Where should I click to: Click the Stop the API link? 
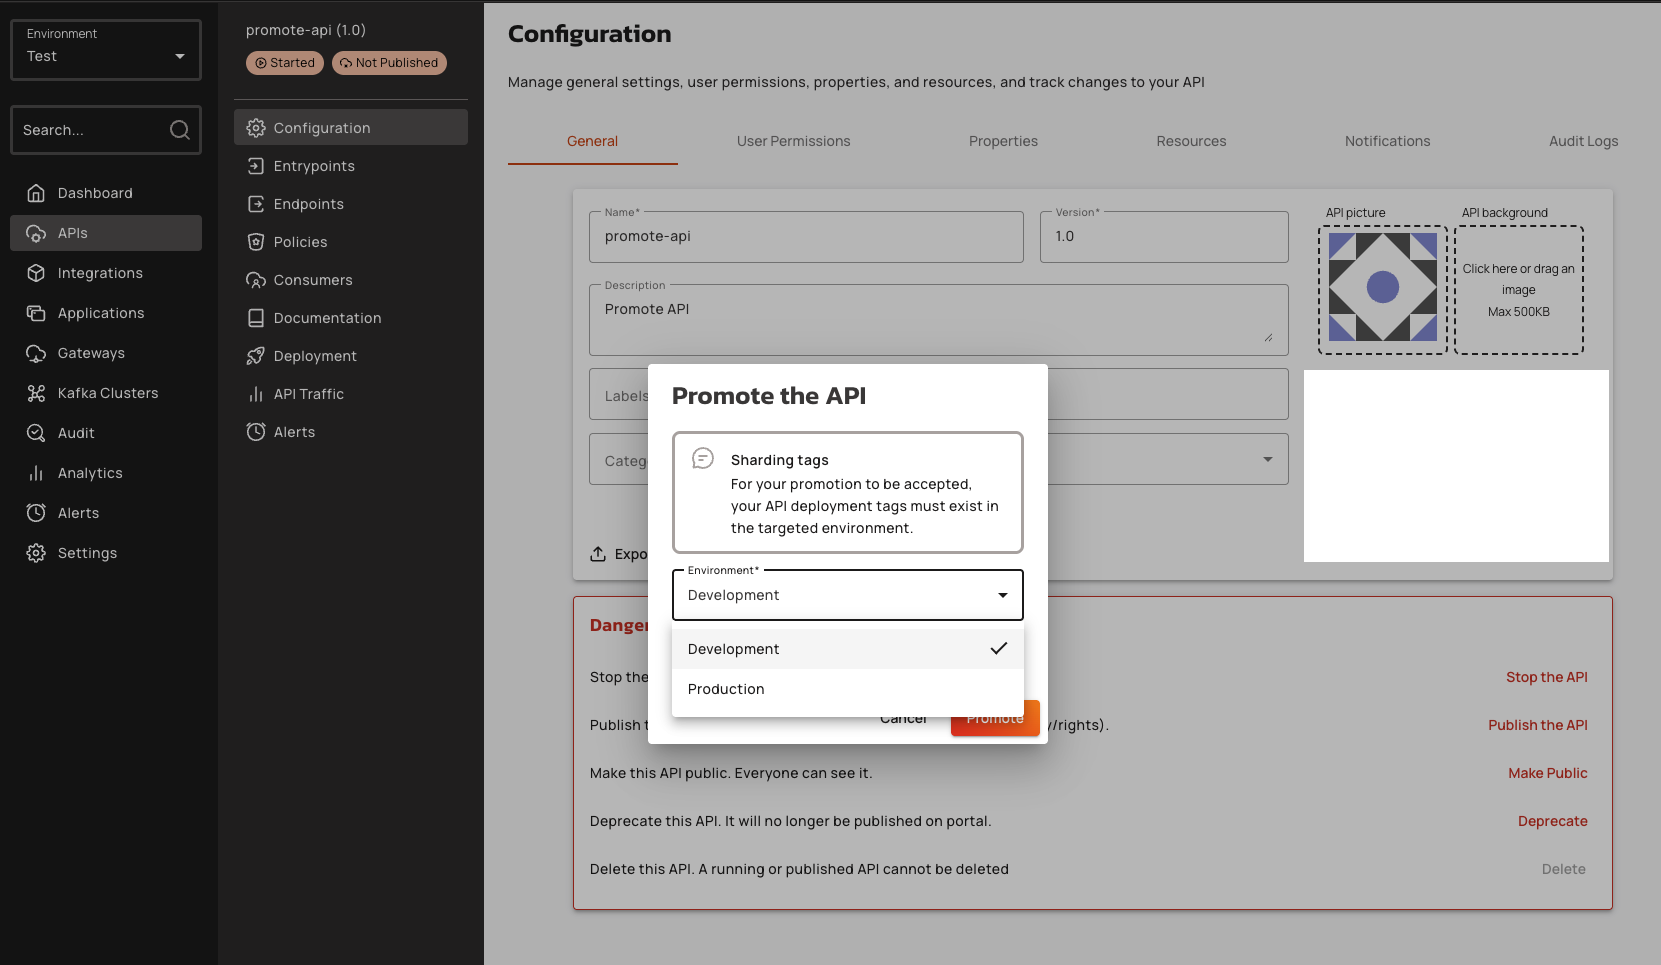point(1546,677)
